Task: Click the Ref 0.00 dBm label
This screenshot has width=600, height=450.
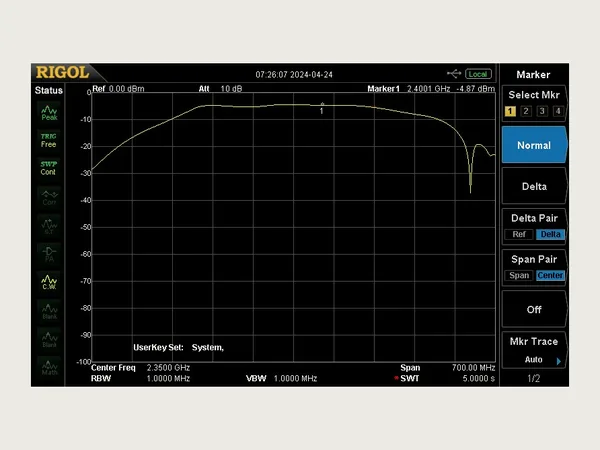Action: [x=118, y=89]
